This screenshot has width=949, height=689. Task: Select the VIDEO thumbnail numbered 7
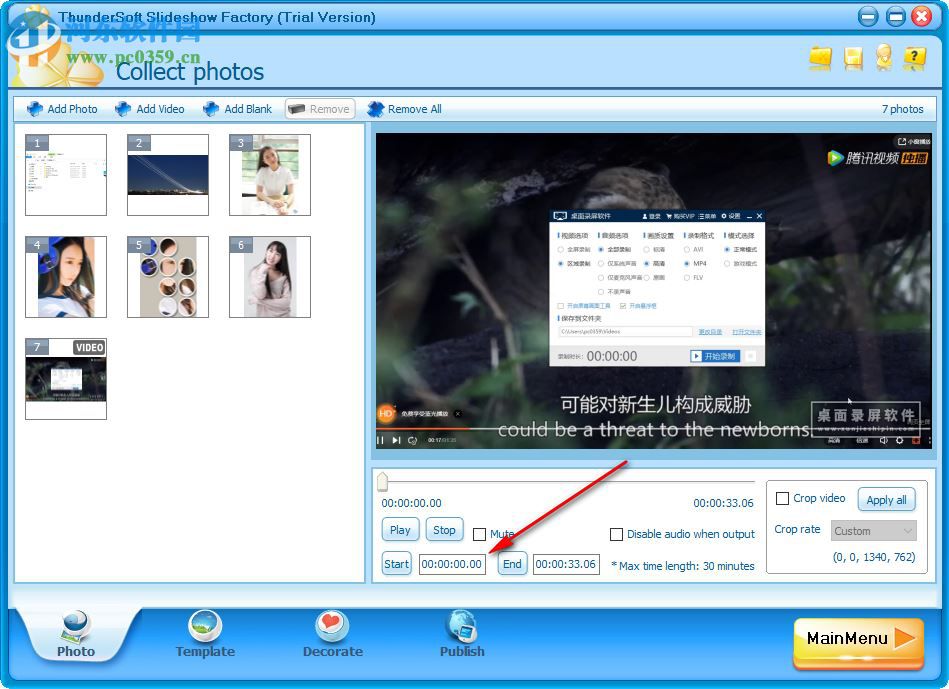coord(66,379)
